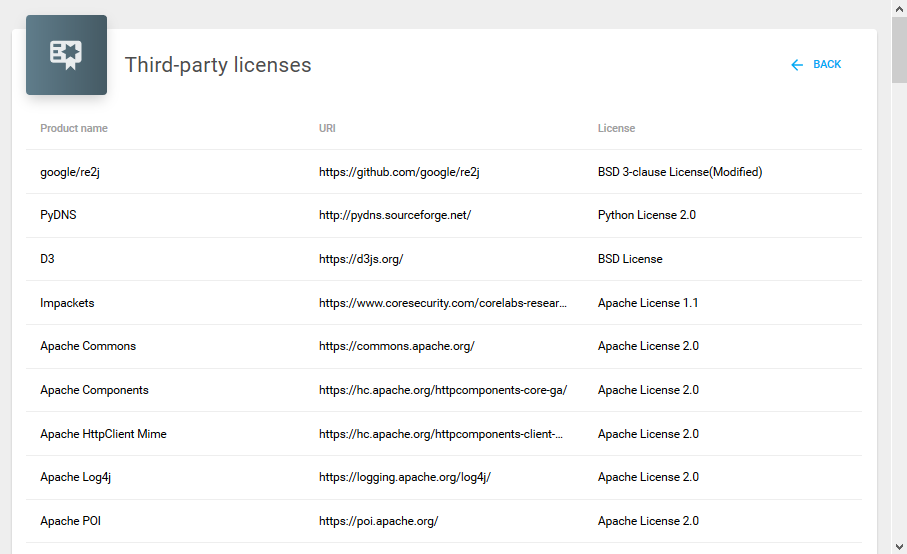Viewport: 907px width, 554px height.
Task: Click the scrollbar up arrow
Action: 898,8
